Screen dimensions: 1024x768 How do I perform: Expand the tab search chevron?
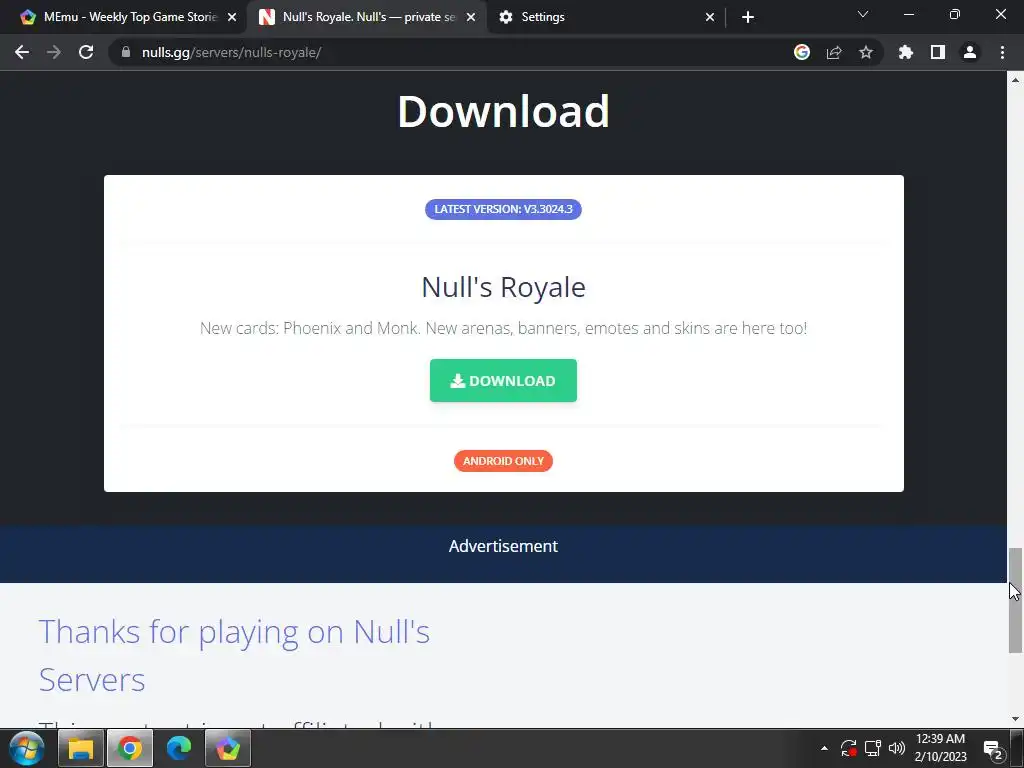point(863,14)
